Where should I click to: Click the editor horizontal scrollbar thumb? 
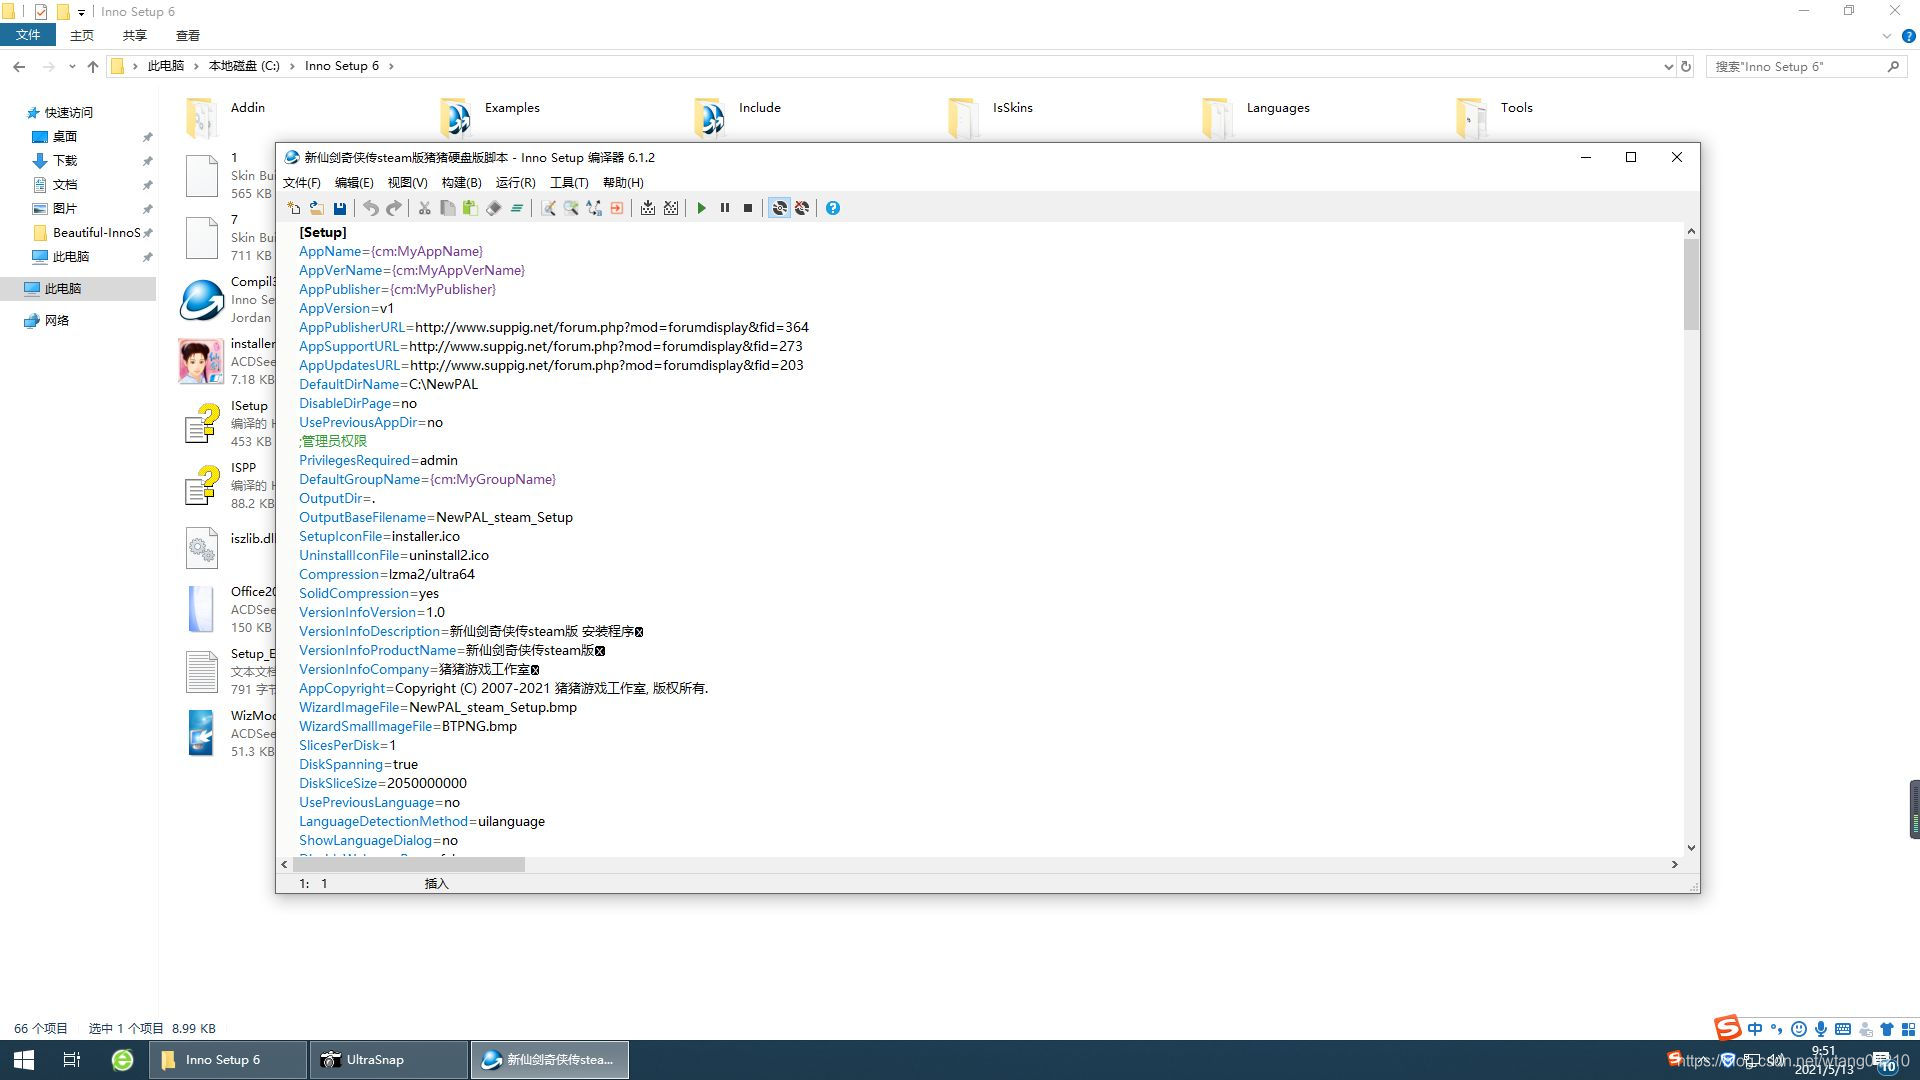click(408, 864)
